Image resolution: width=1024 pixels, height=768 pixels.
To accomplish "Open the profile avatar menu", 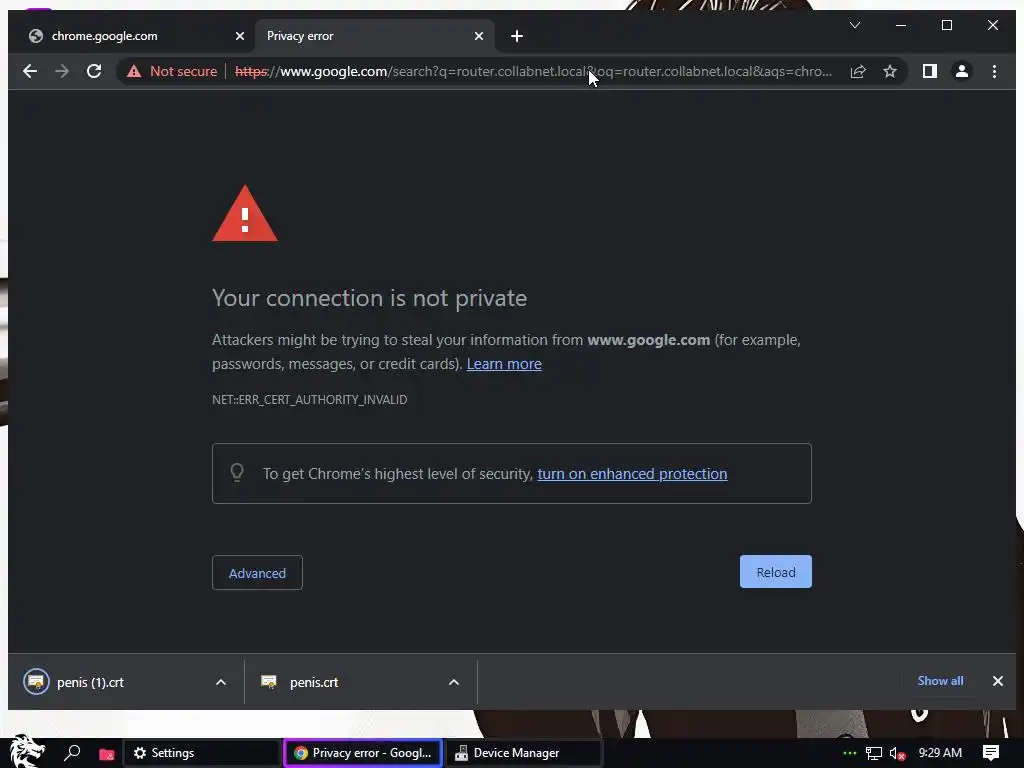I will [961, 71].
